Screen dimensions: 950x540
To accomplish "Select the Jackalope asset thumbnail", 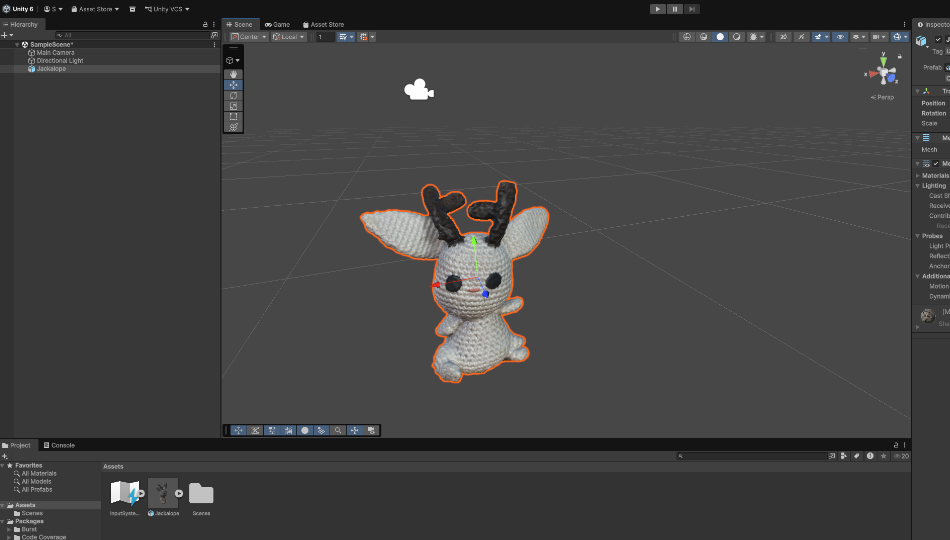I will pos(163,493).
